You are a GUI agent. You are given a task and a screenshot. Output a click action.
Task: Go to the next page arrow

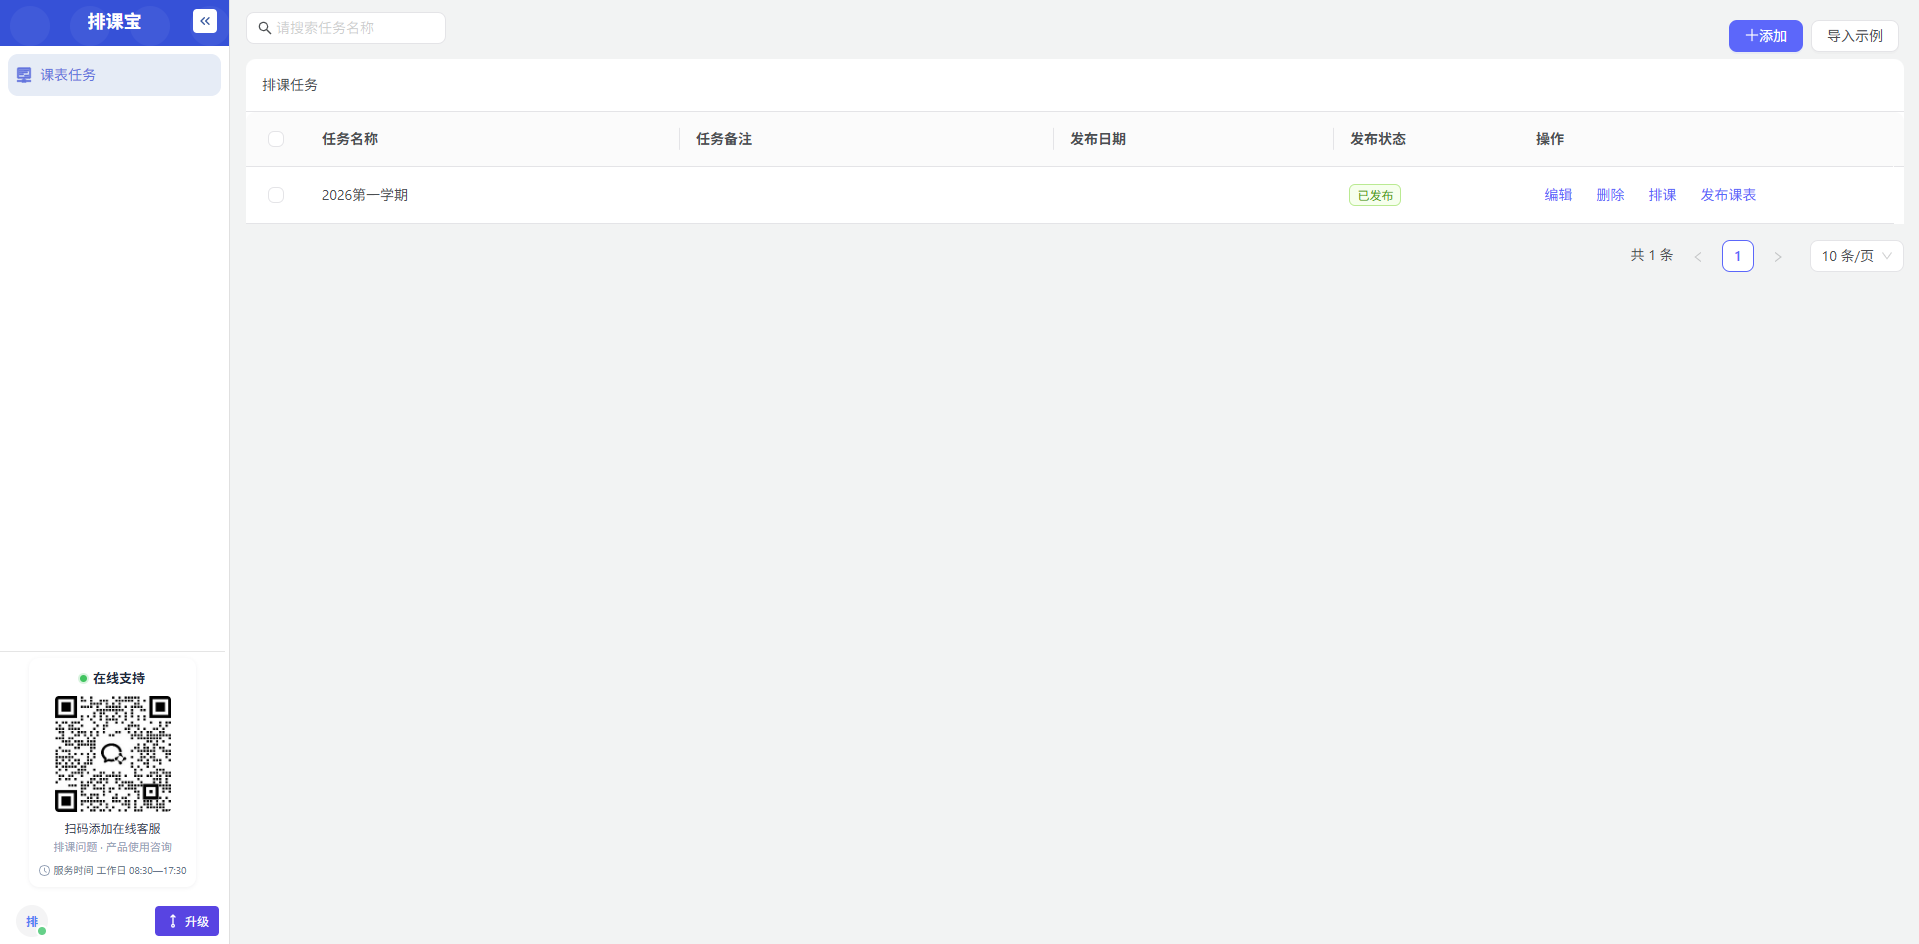pos(1778,257)
